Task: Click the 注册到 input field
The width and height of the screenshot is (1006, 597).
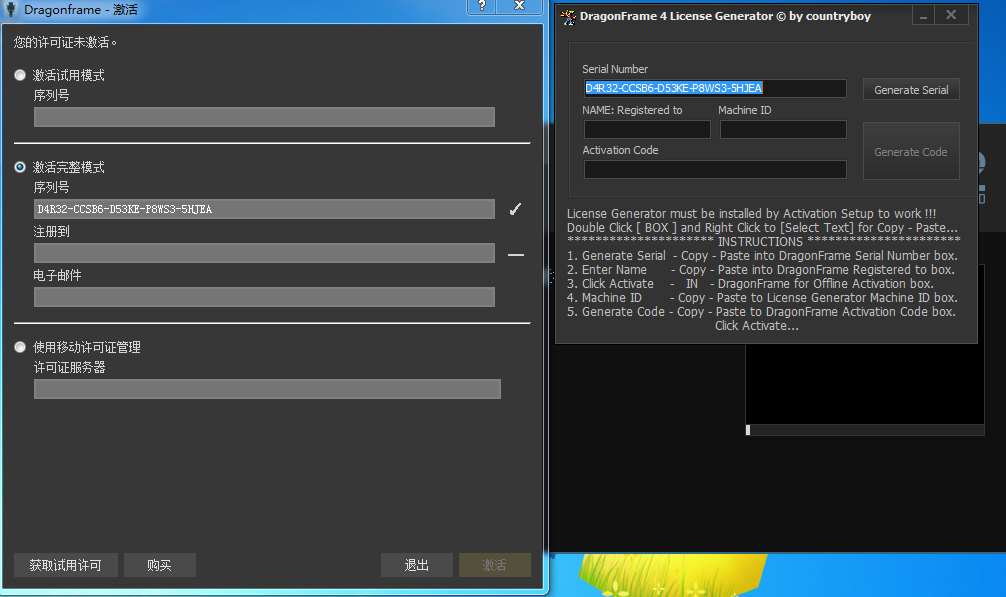Action: tap(264, 253)
